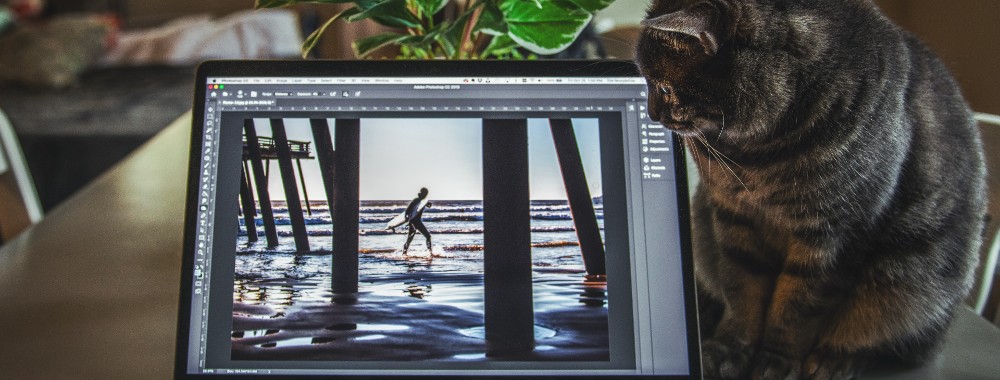1000x380 pixels.
Task: Open the Properties panel
Action: 654,142
